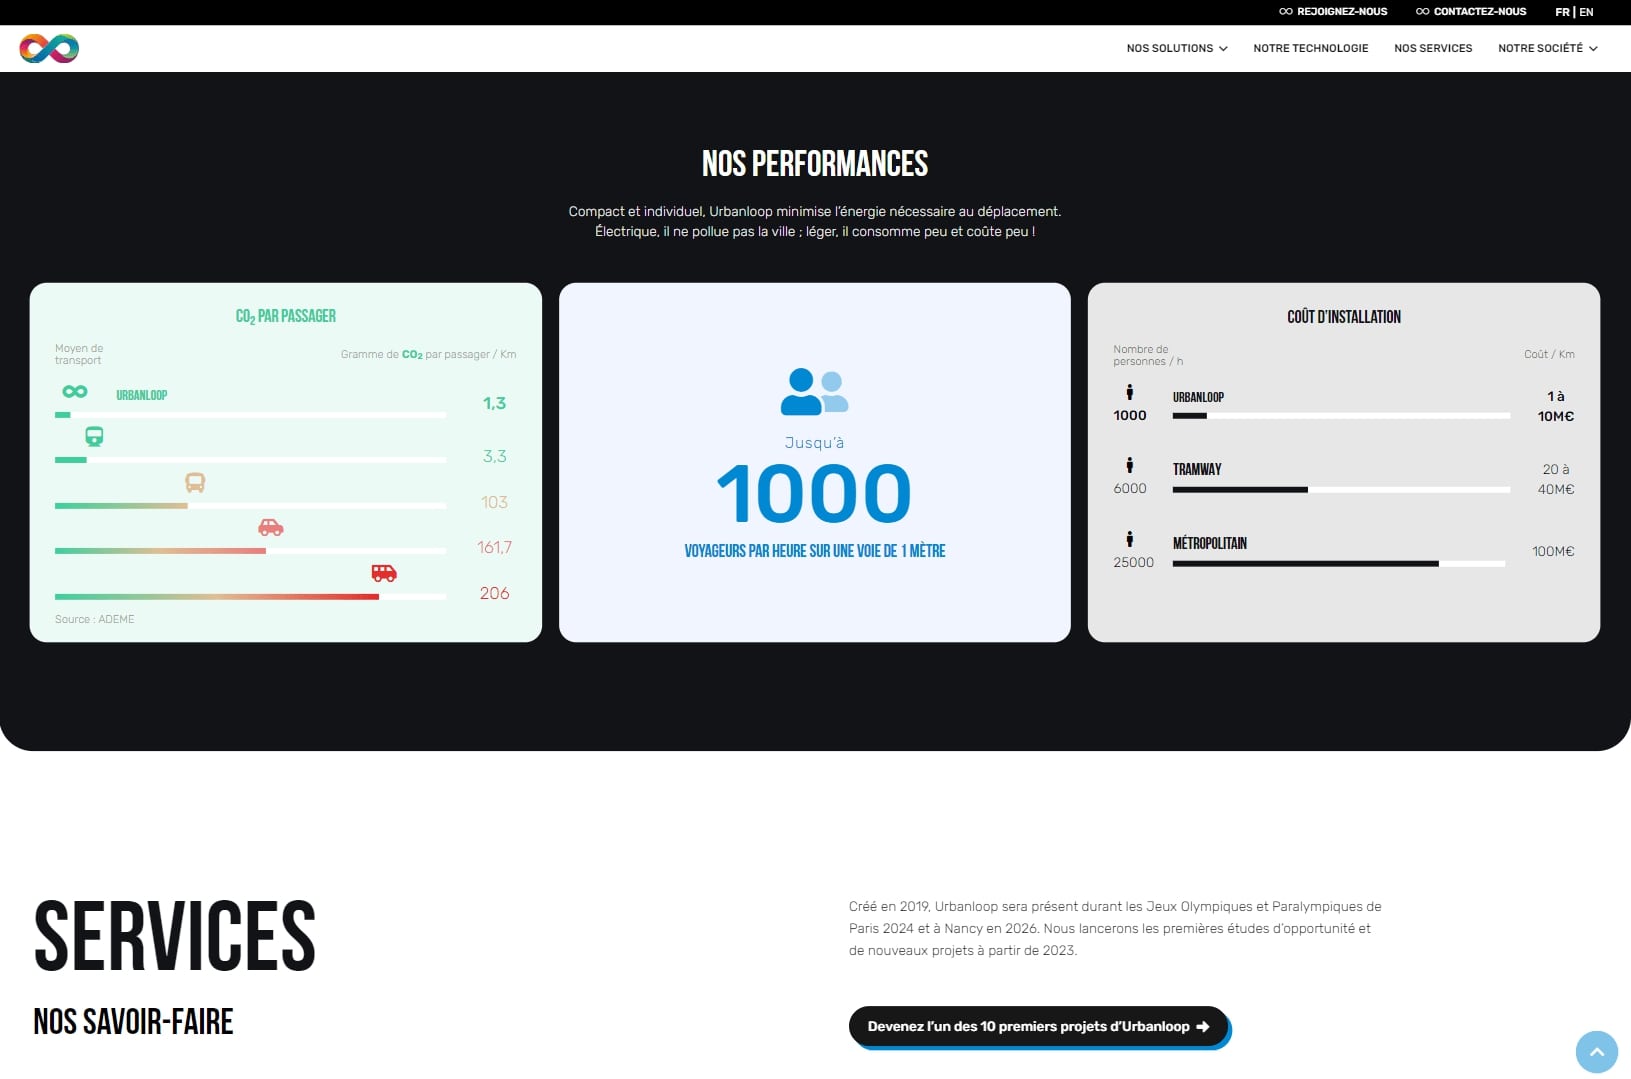The image size is (1631, 1079).
Task: Click the 'Source : ADEME' note
Action: pyautogui.click(x=95, y=619)
